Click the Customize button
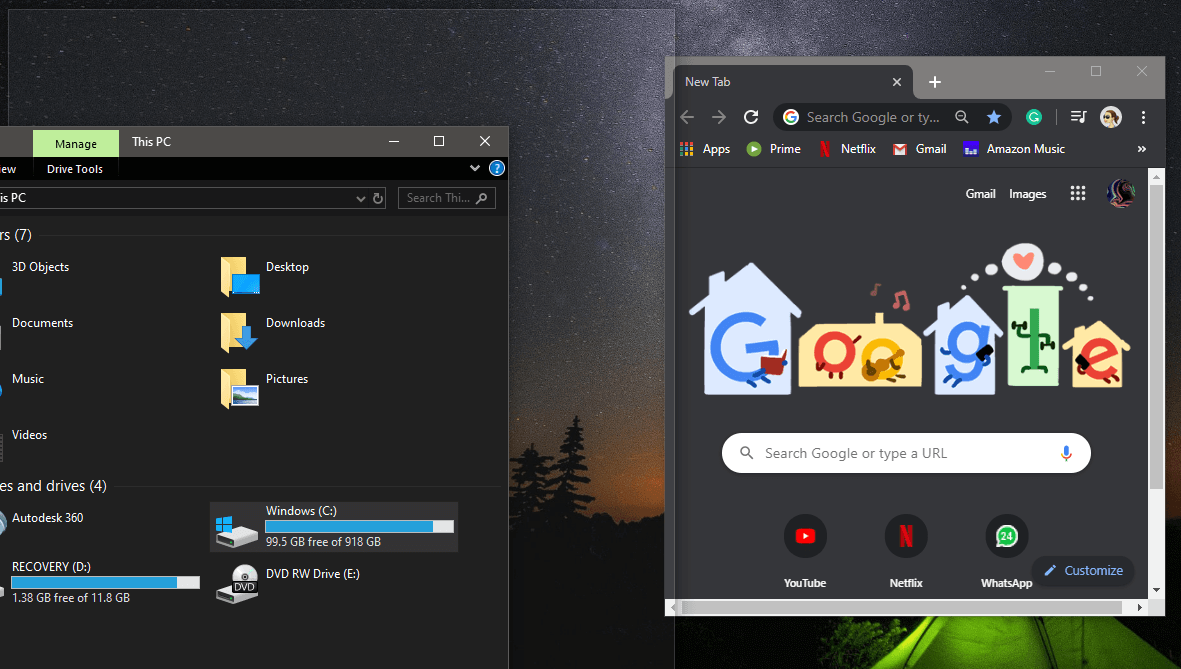The width and height of the screenshot is (1181, 669). [x=1083, y=570]
